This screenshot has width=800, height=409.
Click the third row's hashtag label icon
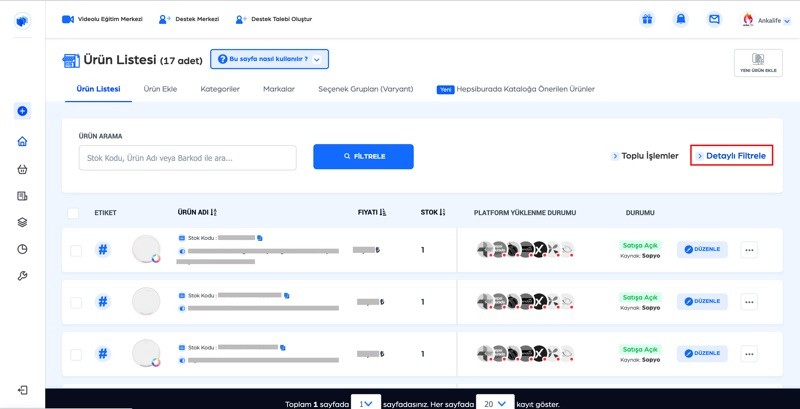pos(103,353)
